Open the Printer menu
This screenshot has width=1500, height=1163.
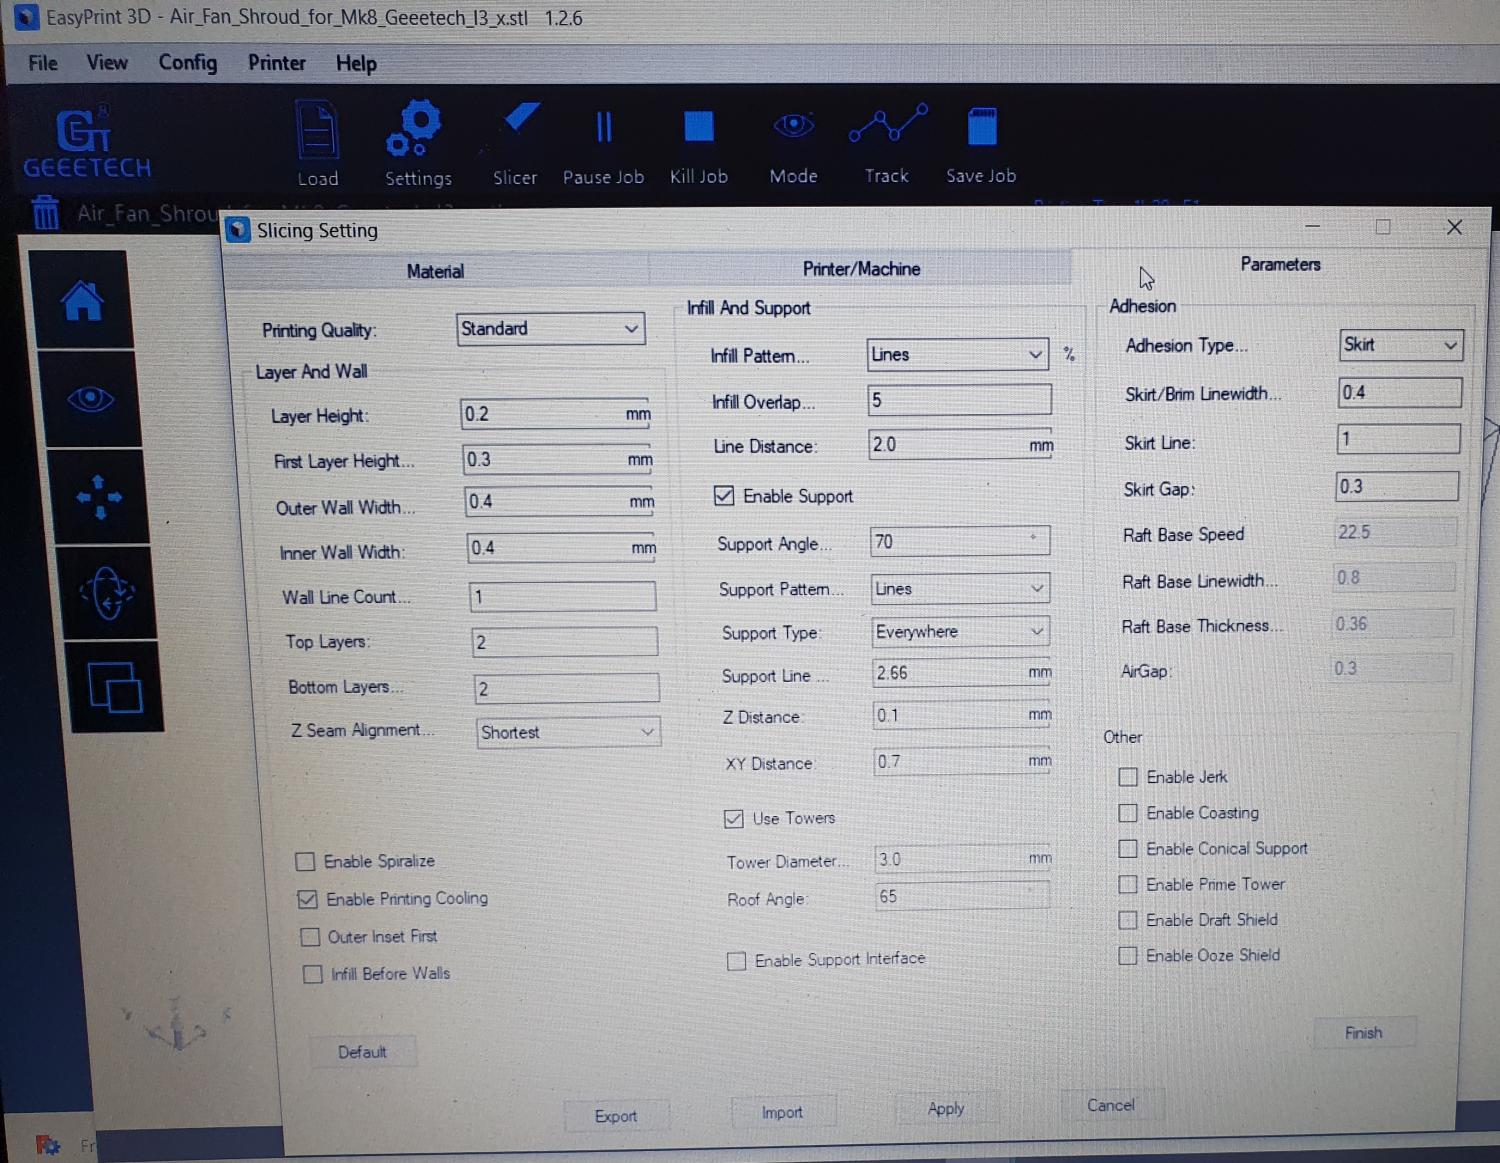(277, 63)
